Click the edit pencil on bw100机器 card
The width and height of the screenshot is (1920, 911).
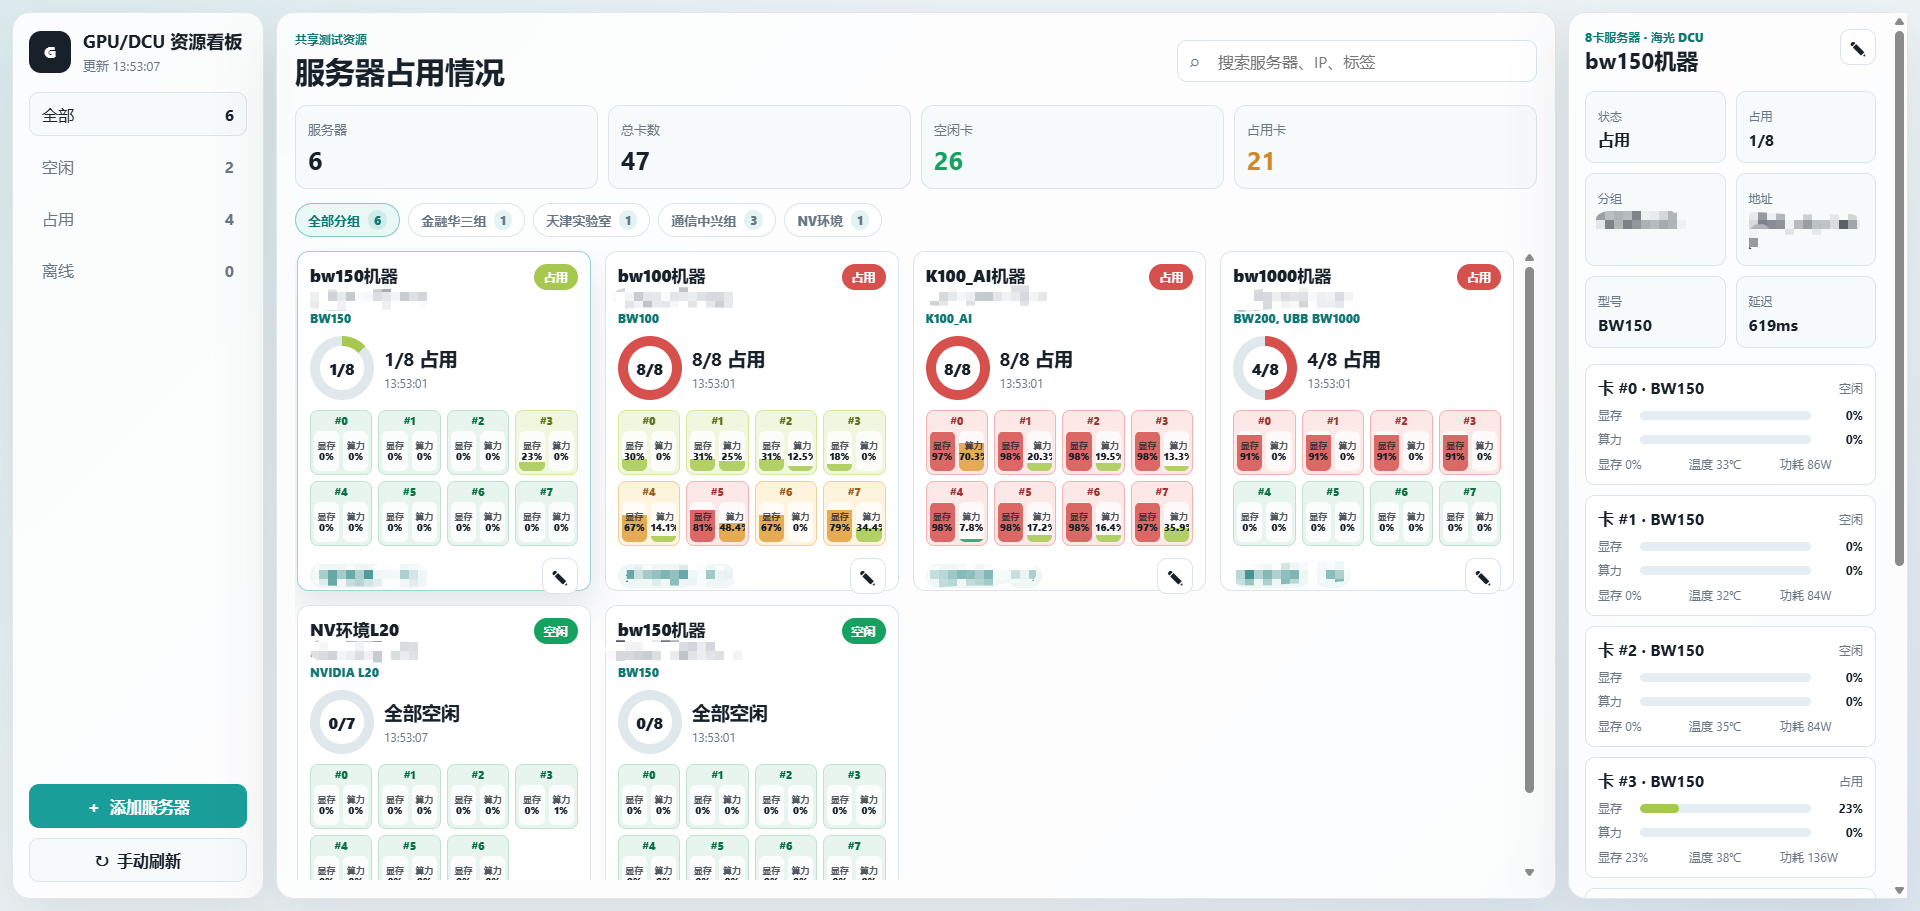coord(867,577)
